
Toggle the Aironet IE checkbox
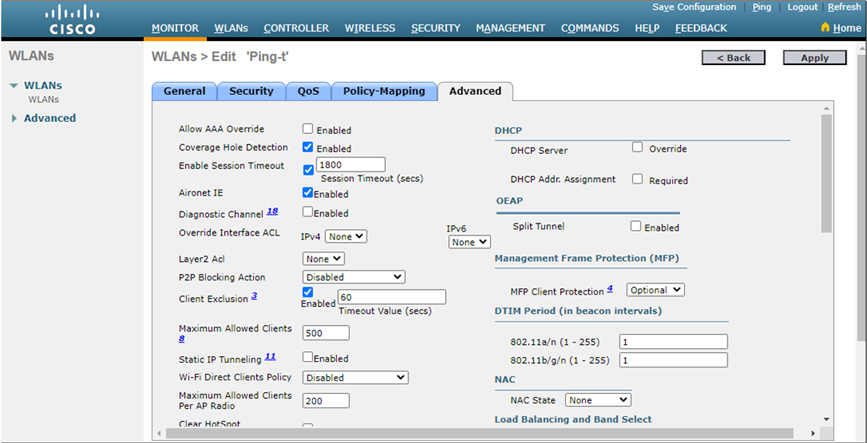[308, 193]
